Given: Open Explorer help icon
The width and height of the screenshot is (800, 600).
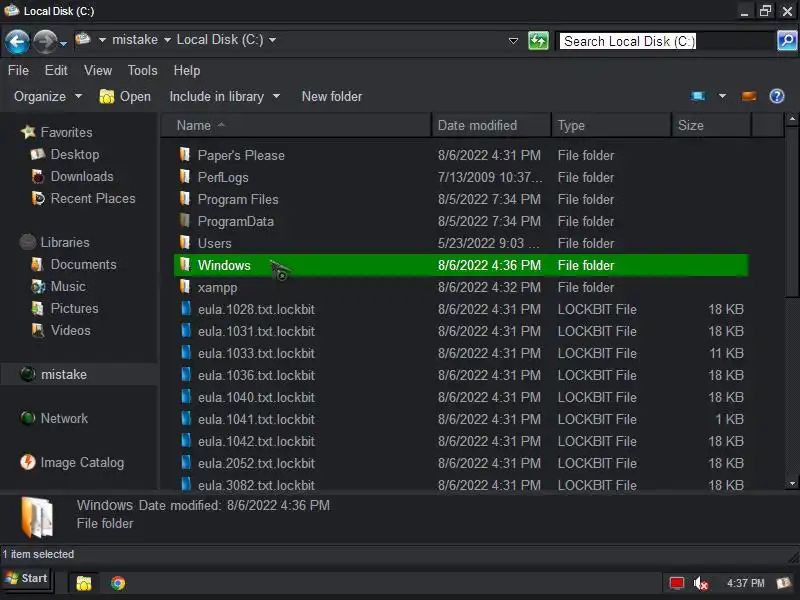Looking at the screenshot, I should tap(777, 96).
